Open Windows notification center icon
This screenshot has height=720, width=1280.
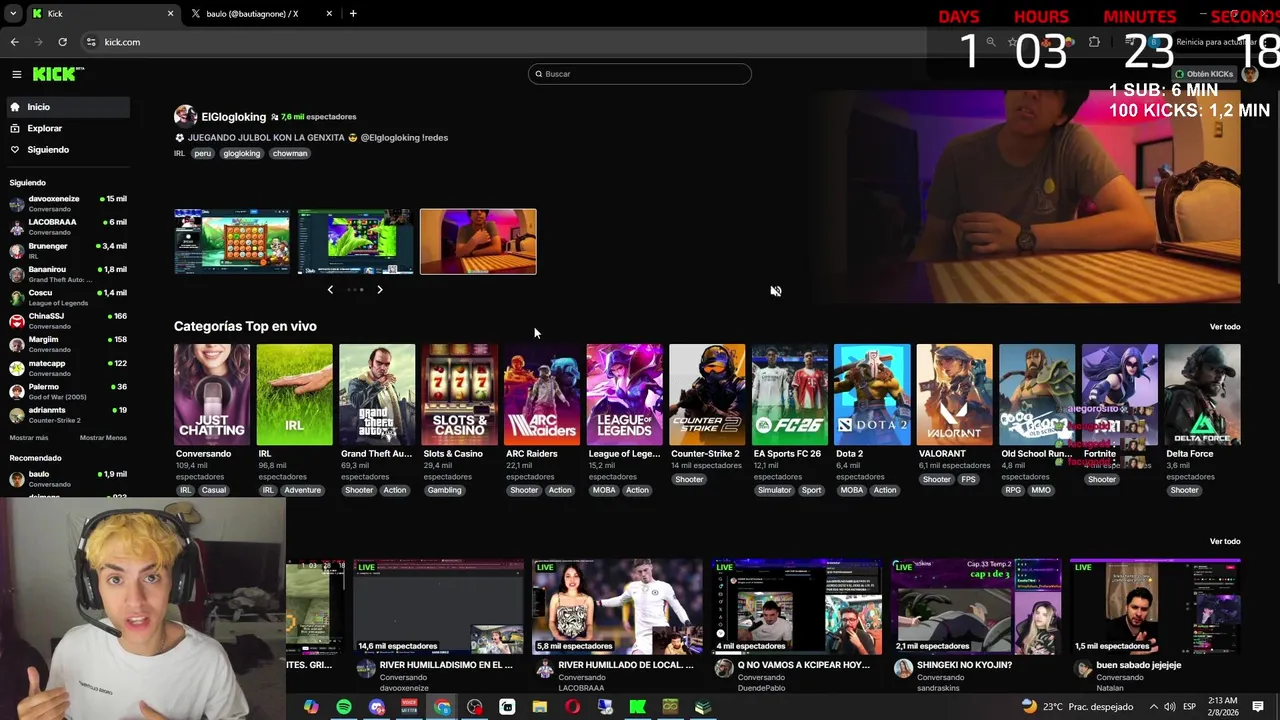pos(1258,707)
